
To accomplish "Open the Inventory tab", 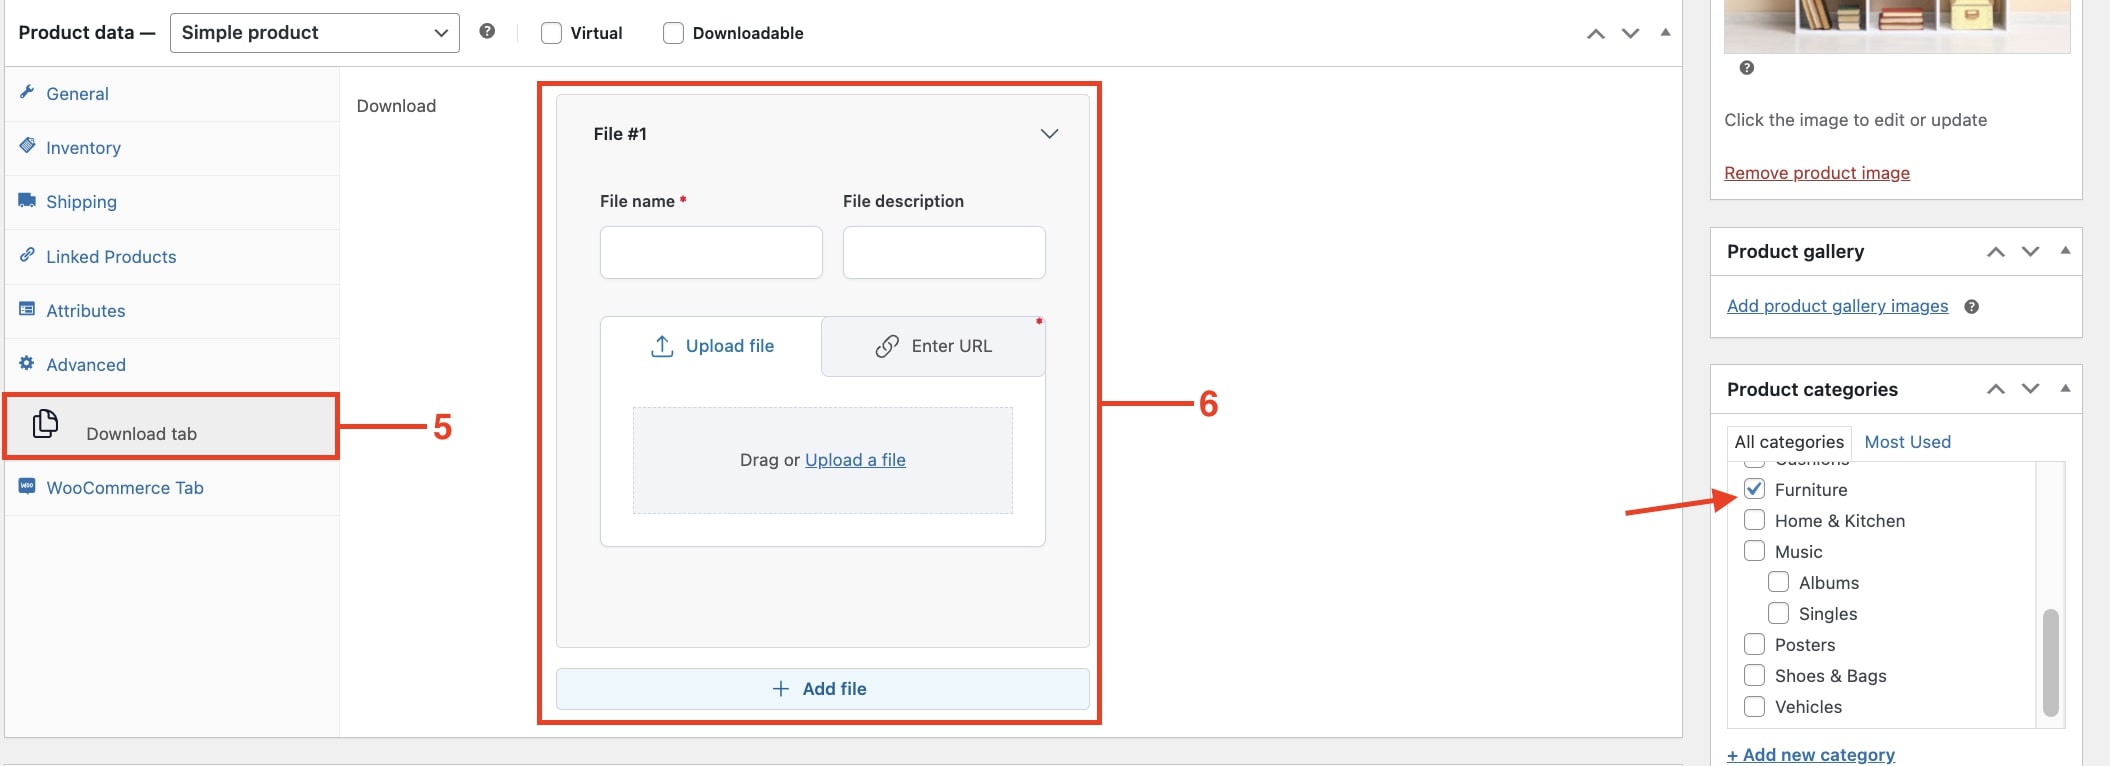I will (x=172, y=148).
